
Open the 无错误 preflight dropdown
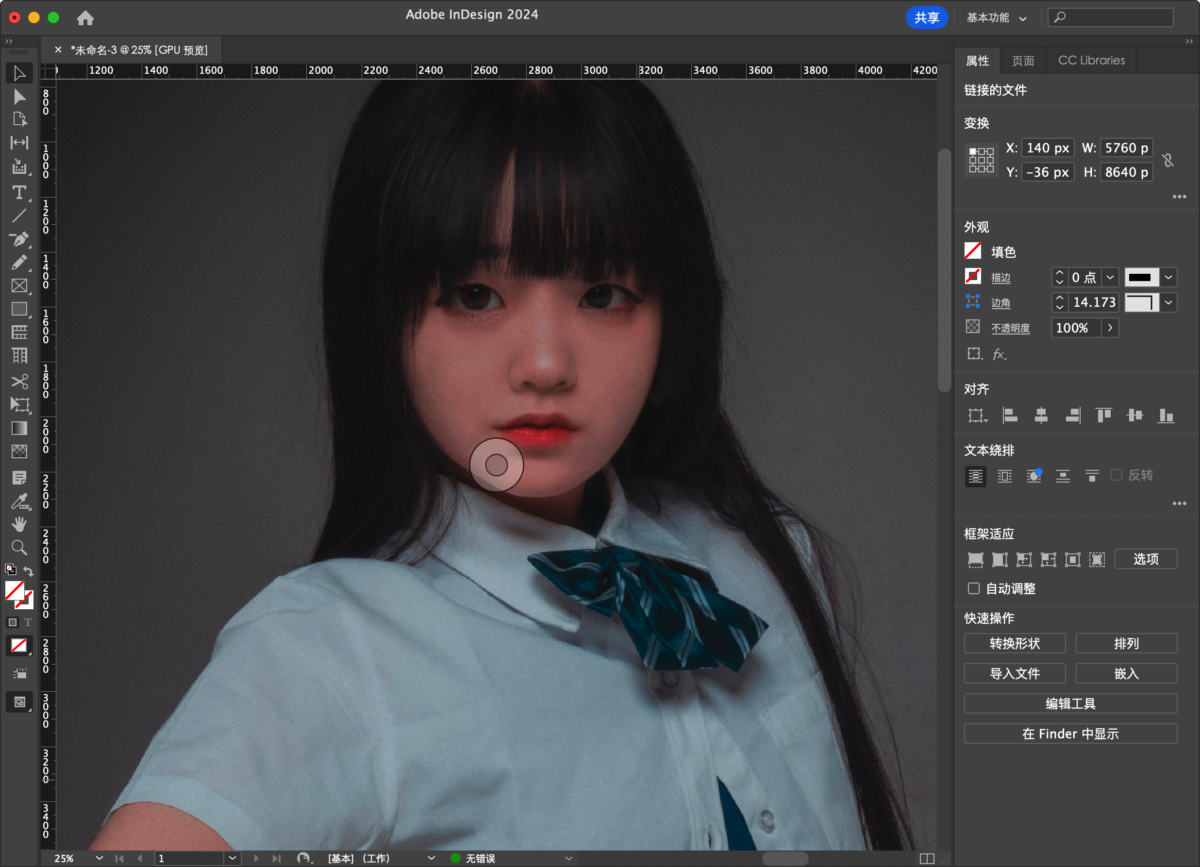568,858
